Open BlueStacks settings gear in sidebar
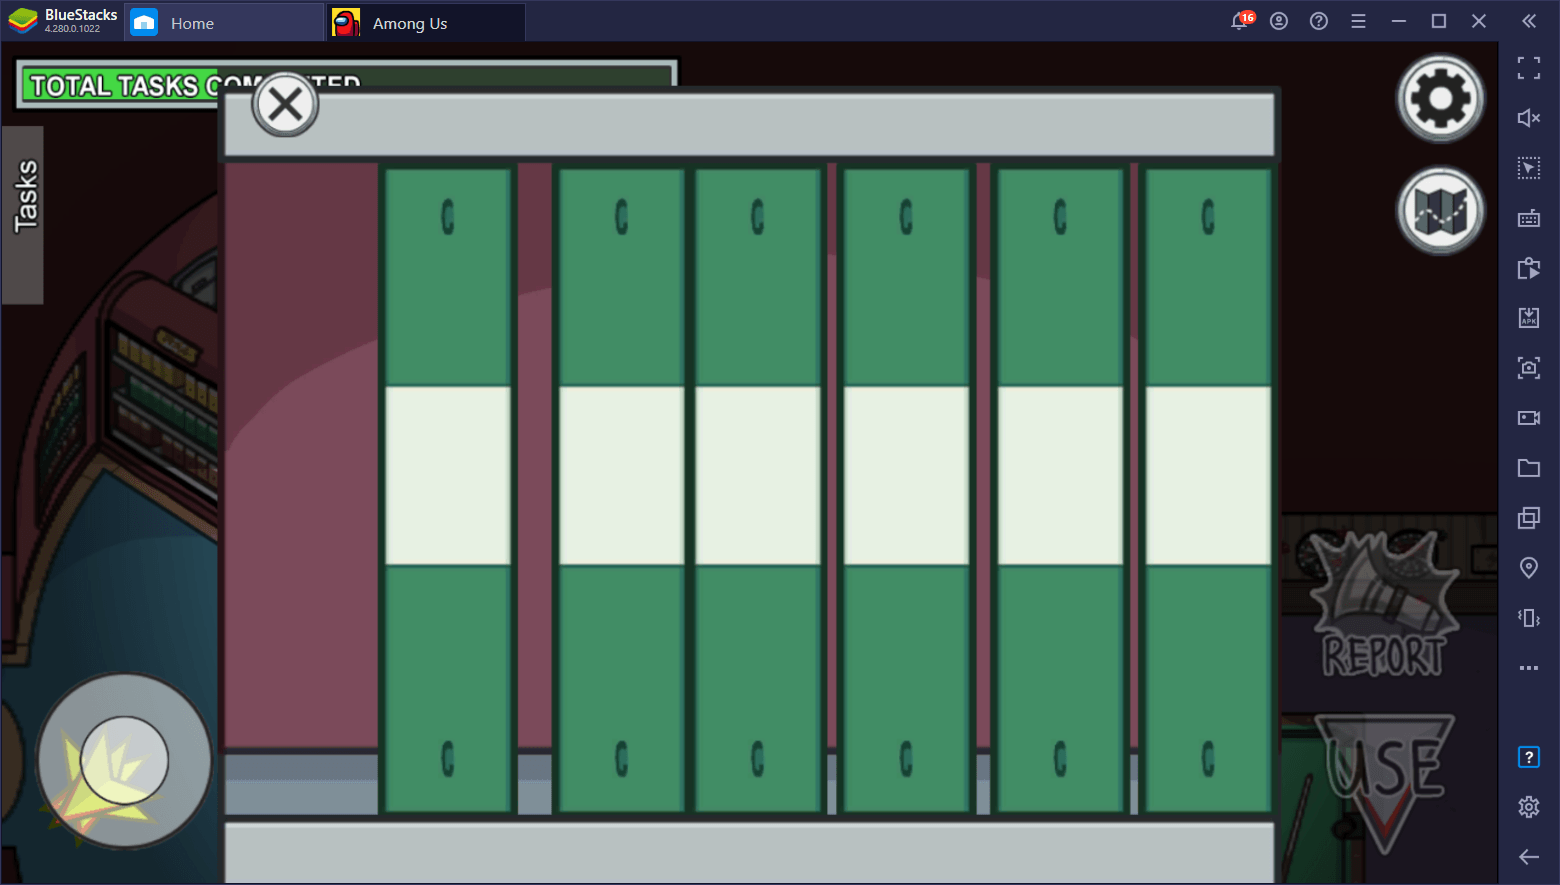The width and height of the screenshot is (1560, 885). click(x=1529, y=807)
